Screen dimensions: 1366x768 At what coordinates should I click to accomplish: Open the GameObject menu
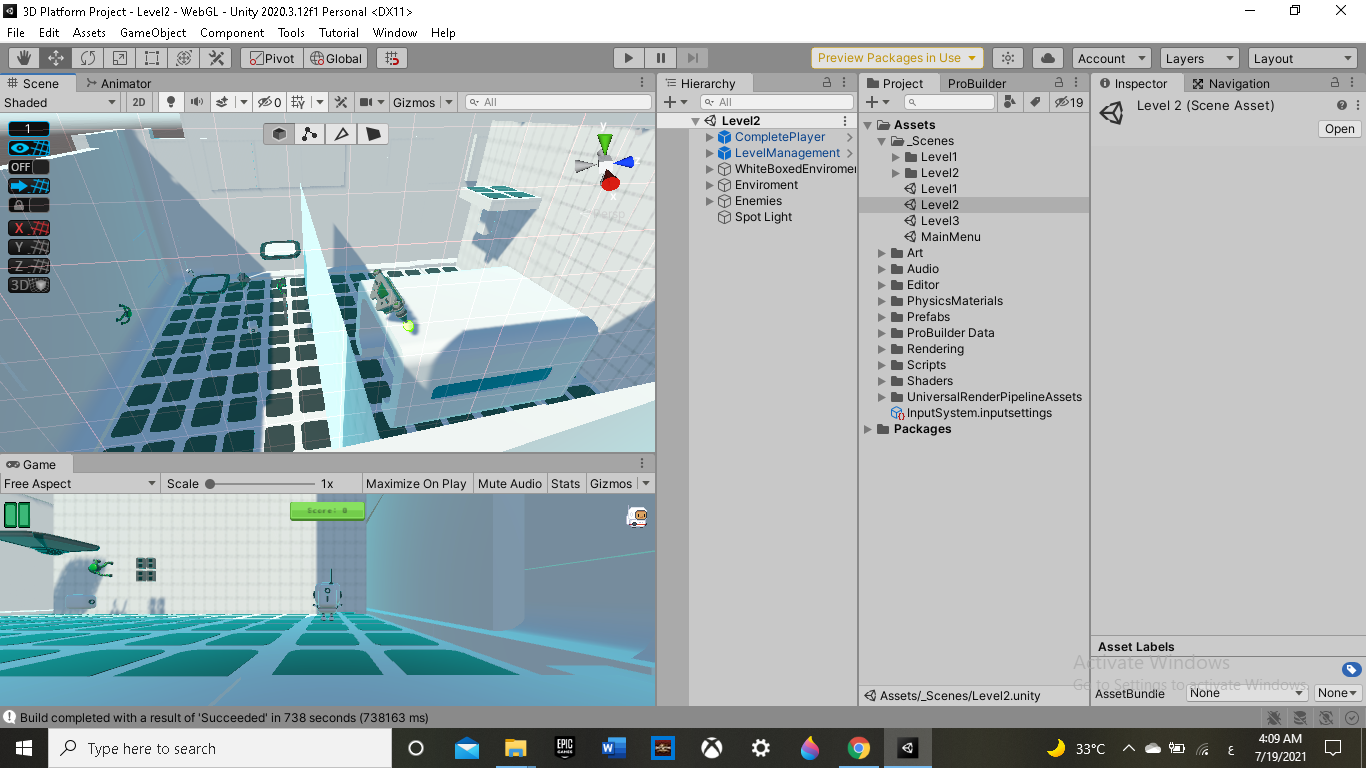click(153, 32)
